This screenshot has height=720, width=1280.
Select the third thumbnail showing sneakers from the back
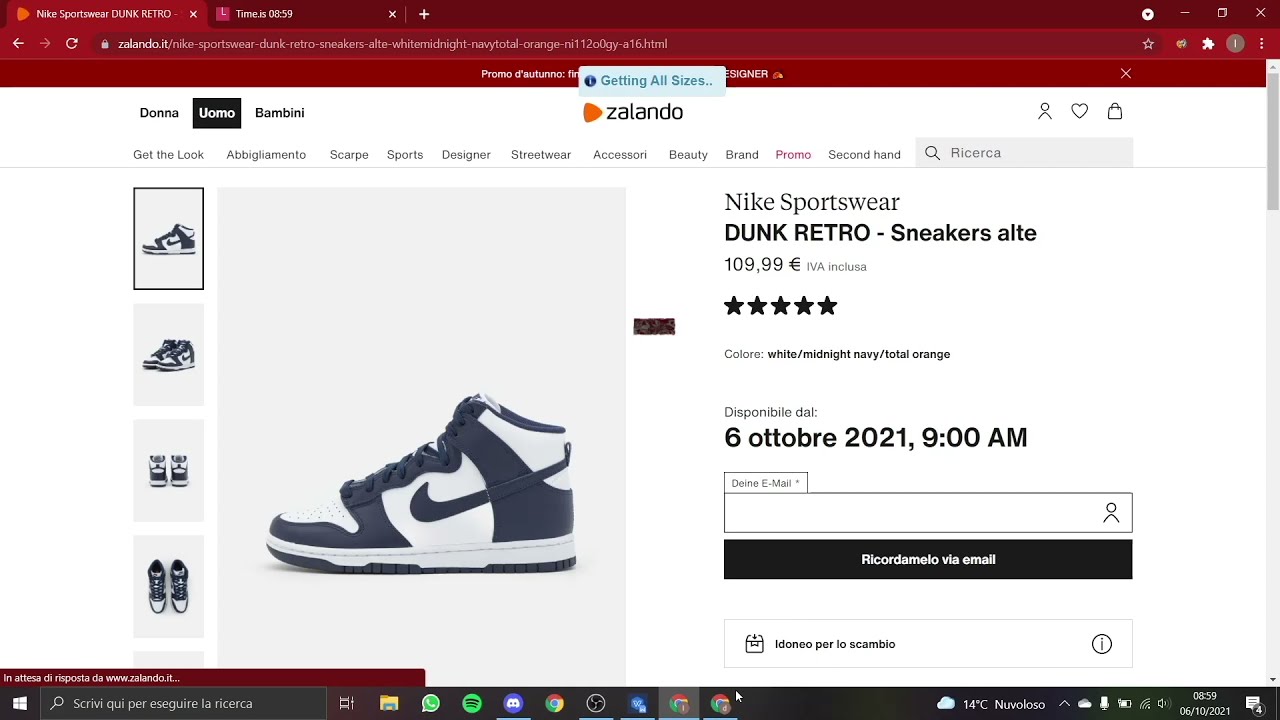click(x=168, y=470)
